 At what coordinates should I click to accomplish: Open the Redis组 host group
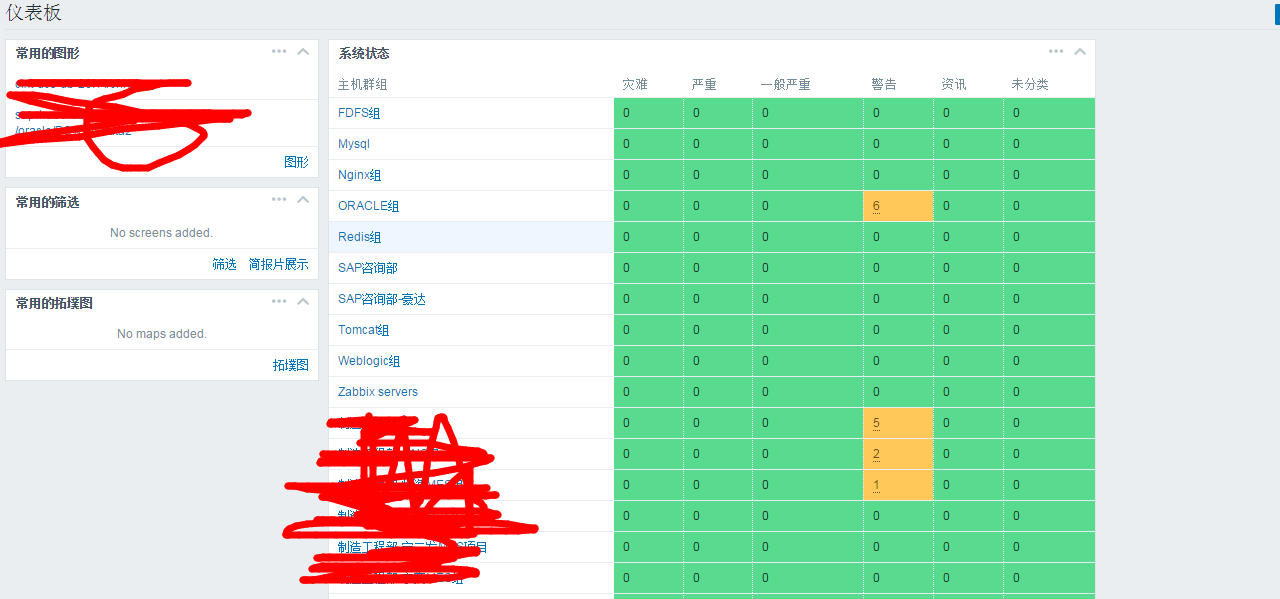(x=360, y=237)
